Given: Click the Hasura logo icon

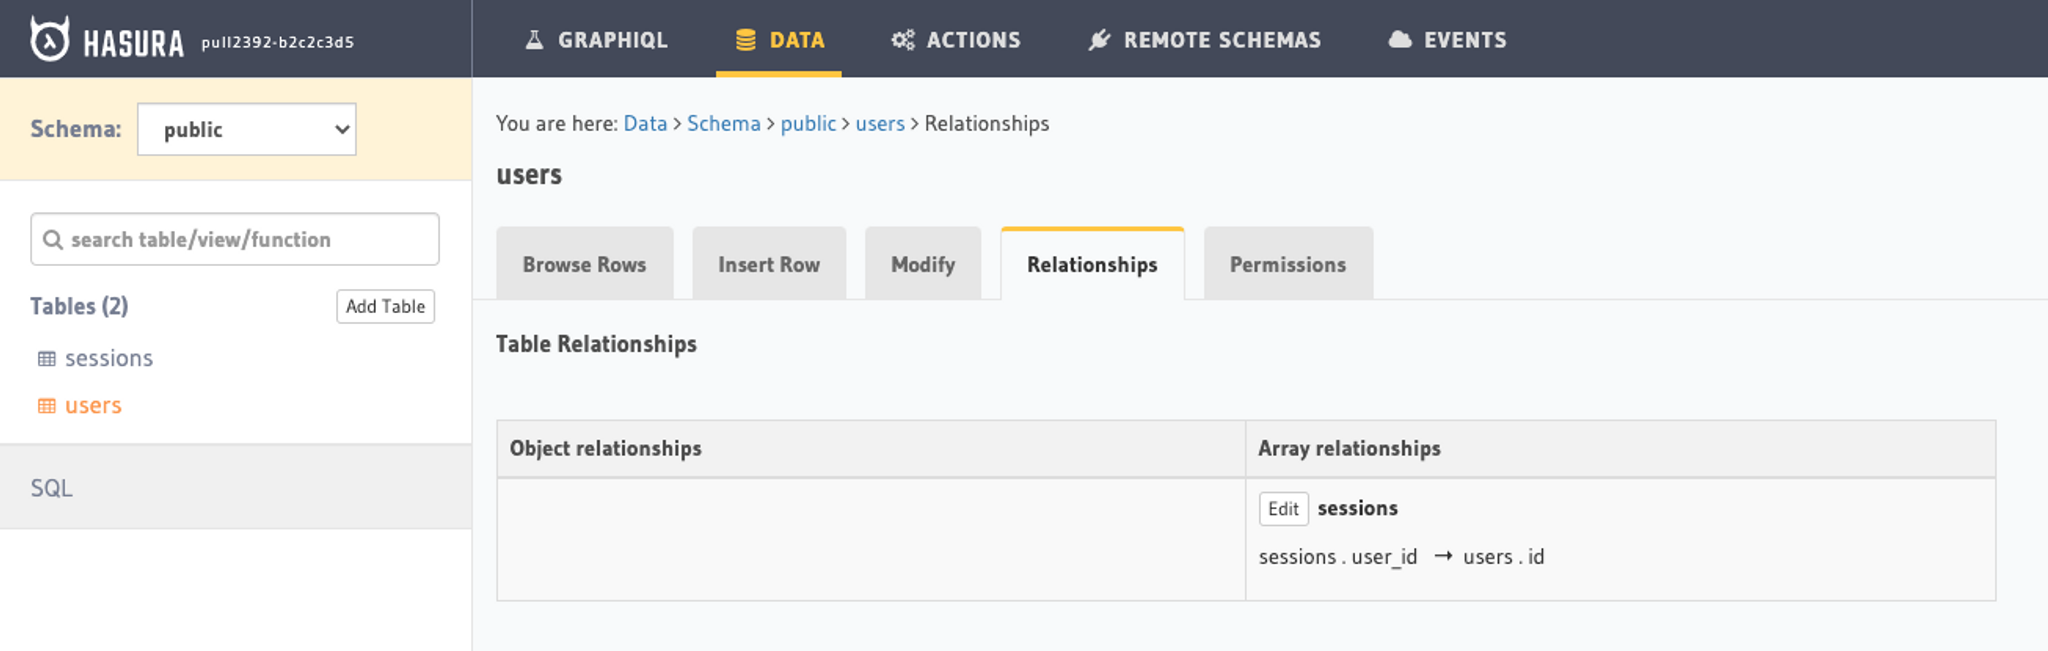Looking at the screenshot, I should [x=49, y=39].
